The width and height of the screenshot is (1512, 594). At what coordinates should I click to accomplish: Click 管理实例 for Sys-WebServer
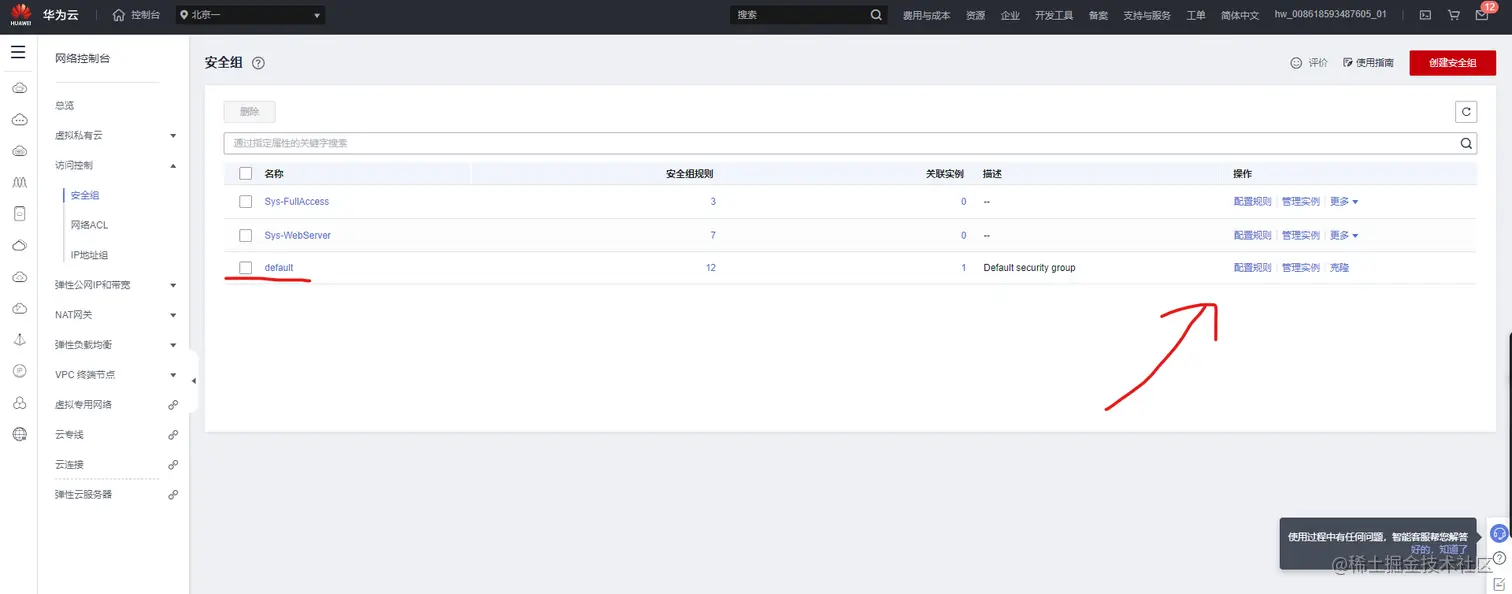point(1300,236)
